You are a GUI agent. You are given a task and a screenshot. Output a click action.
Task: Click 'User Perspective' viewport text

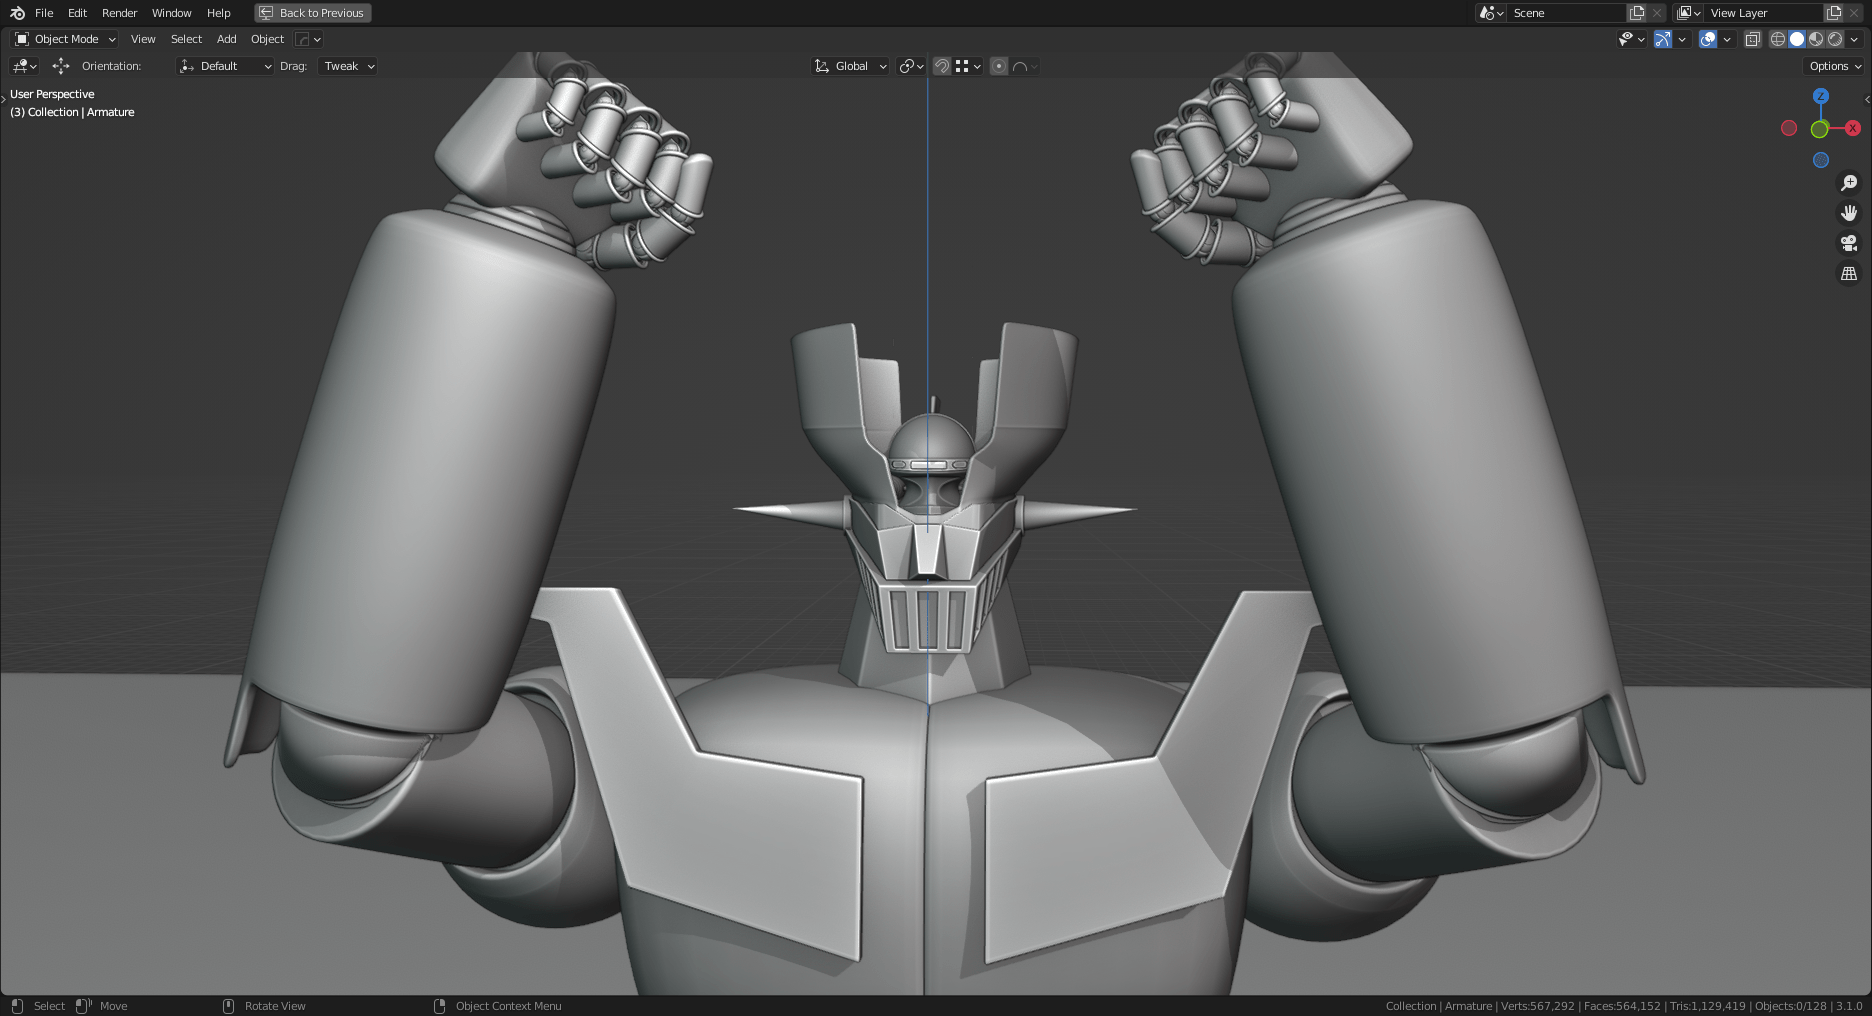click(x=52, y=94)
